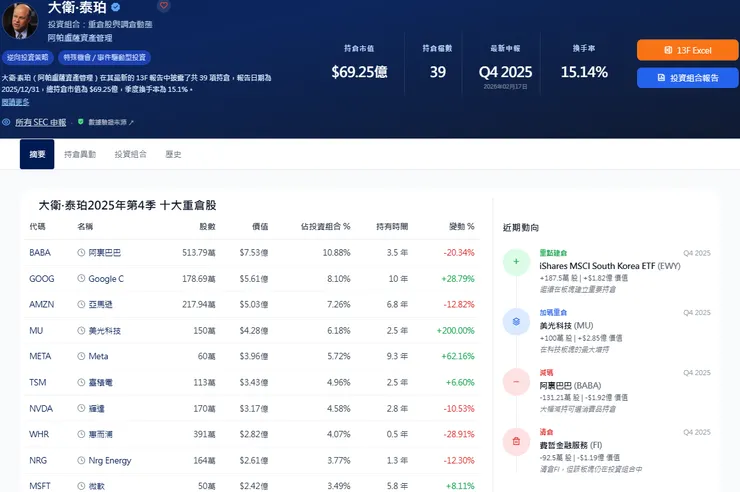The image size is (740, 492).
Task: Sort by the 股數 column header
Action: pyautogui.click(x=207, y=226)
